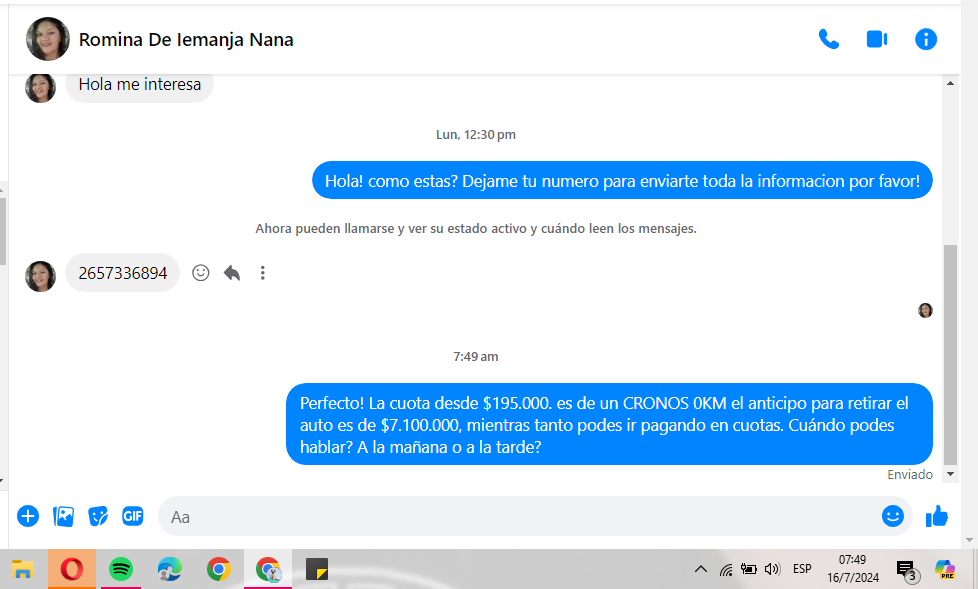This screenshot has height=589, width=978.
Task: Attach a photo file to message
Action: click(x=63, y=516)
